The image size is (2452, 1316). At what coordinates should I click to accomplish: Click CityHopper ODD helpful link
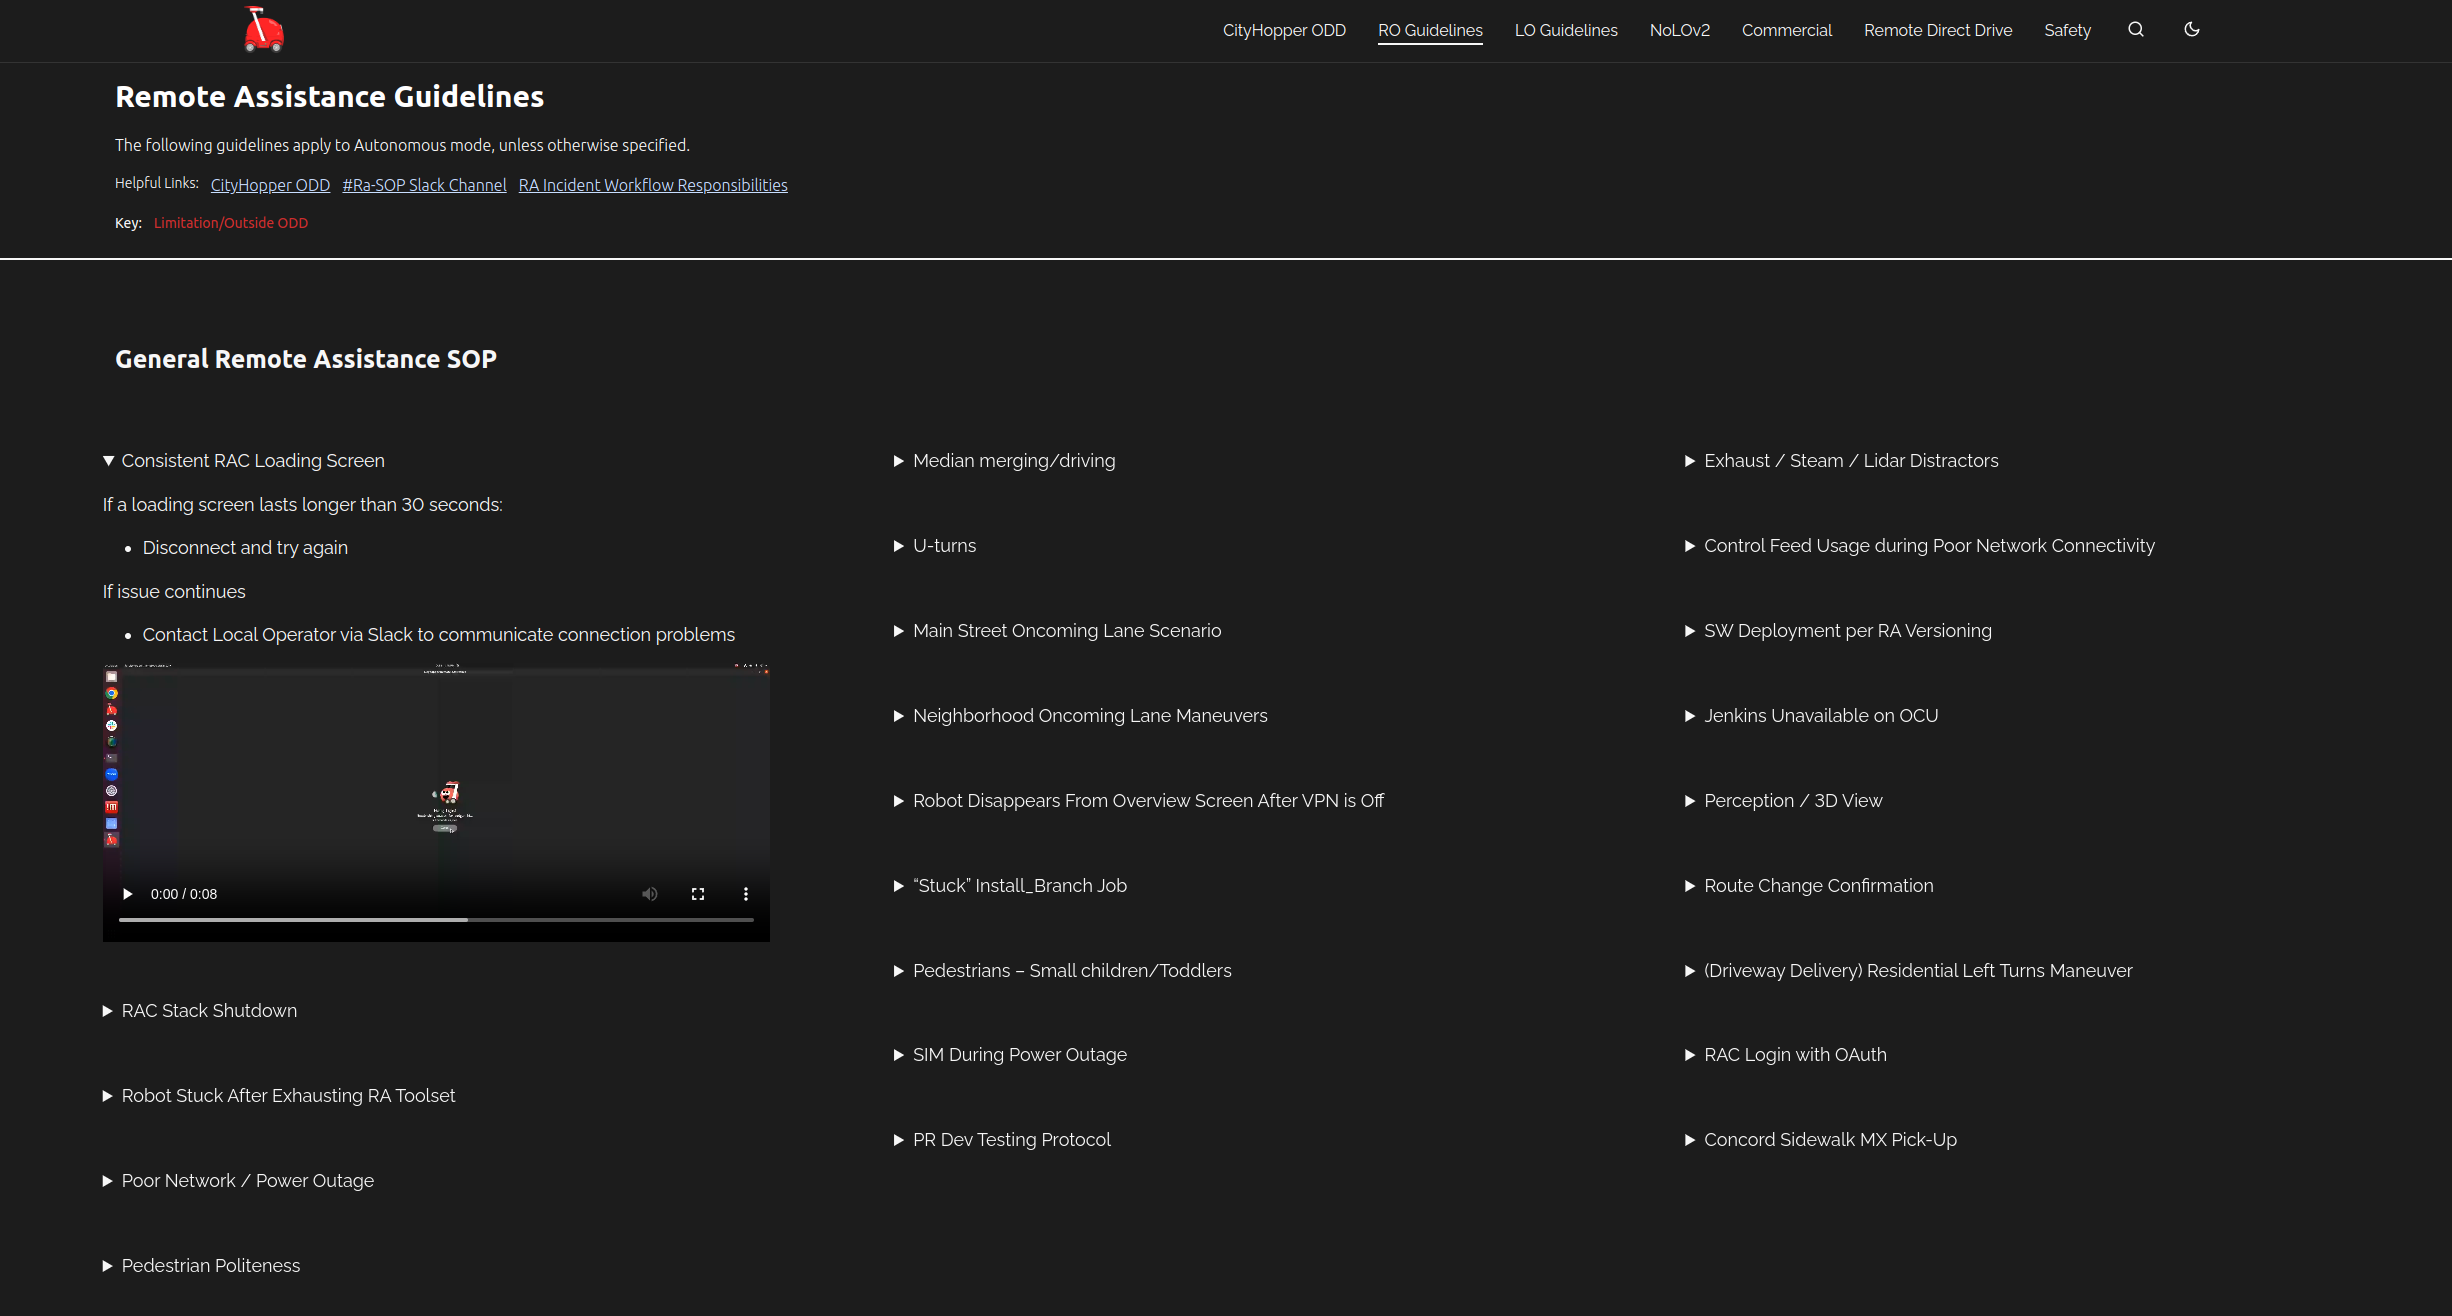point(270,185)
